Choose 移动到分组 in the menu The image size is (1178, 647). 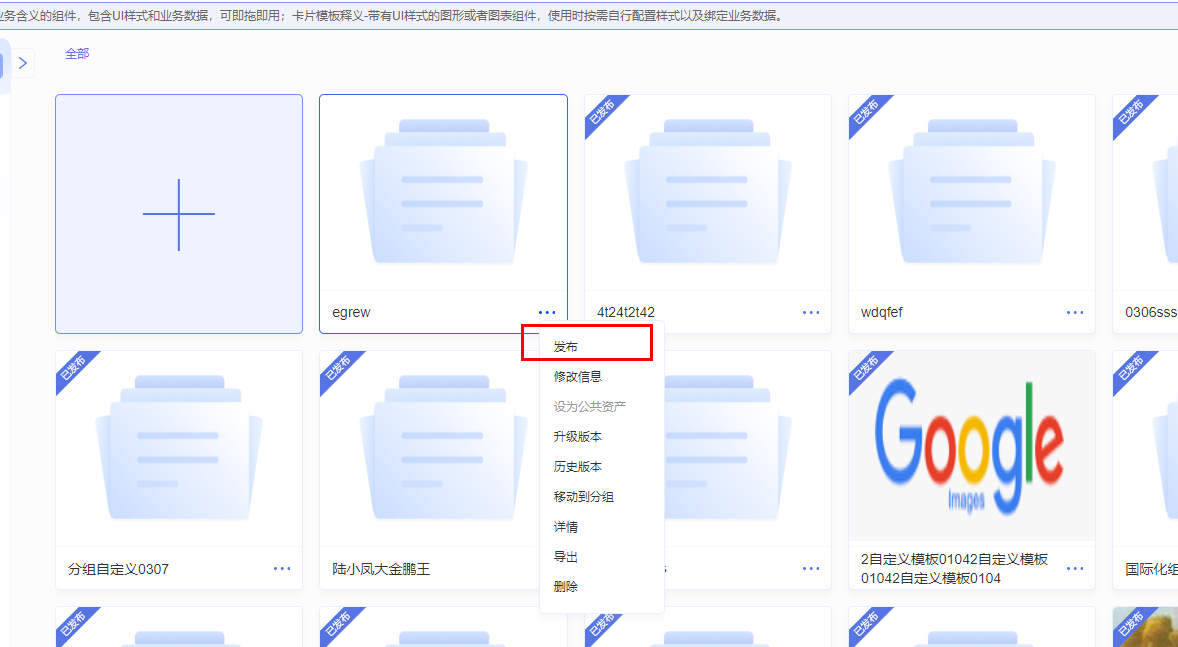584,497
